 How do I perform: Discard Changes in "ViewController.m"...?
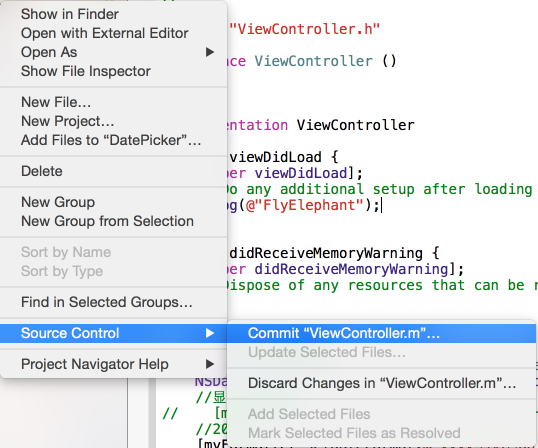[382, 383]
